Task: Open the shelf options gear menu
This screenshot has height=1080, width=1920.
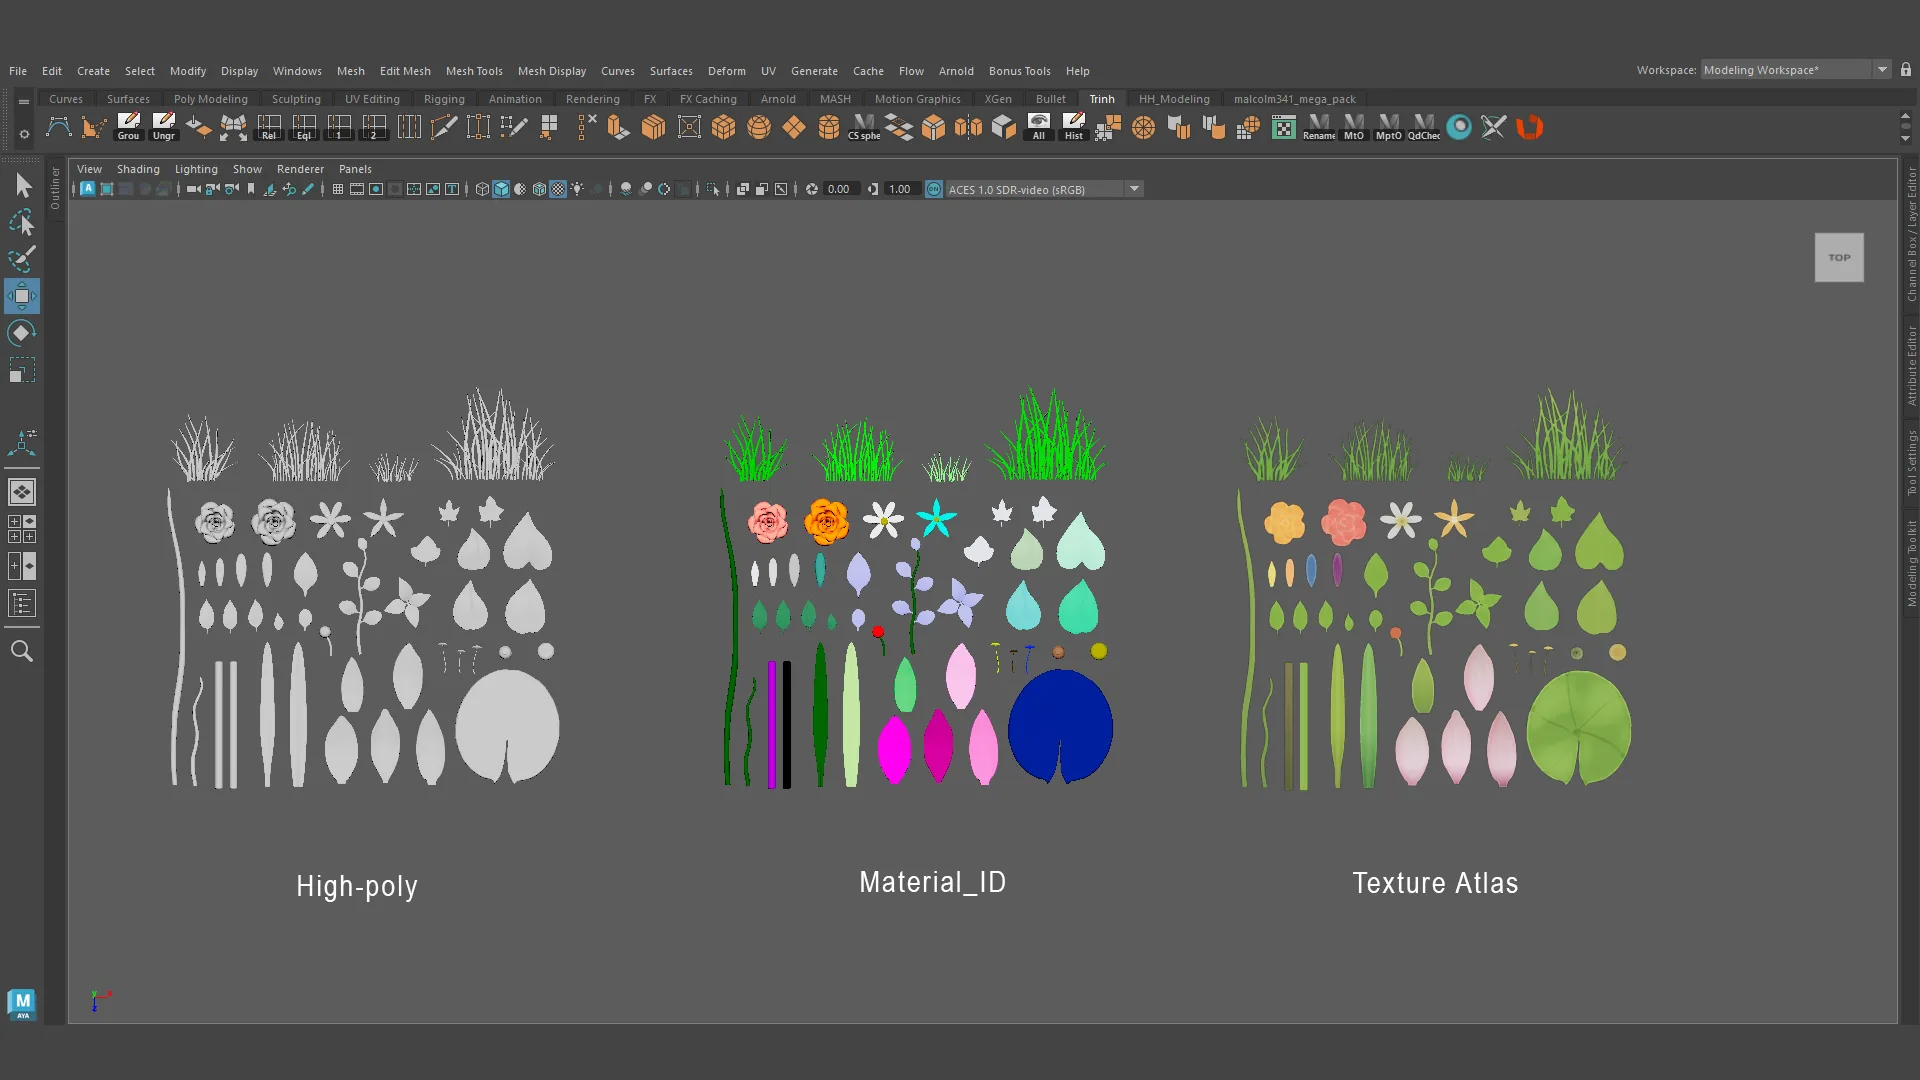Action: click(24, 134)
